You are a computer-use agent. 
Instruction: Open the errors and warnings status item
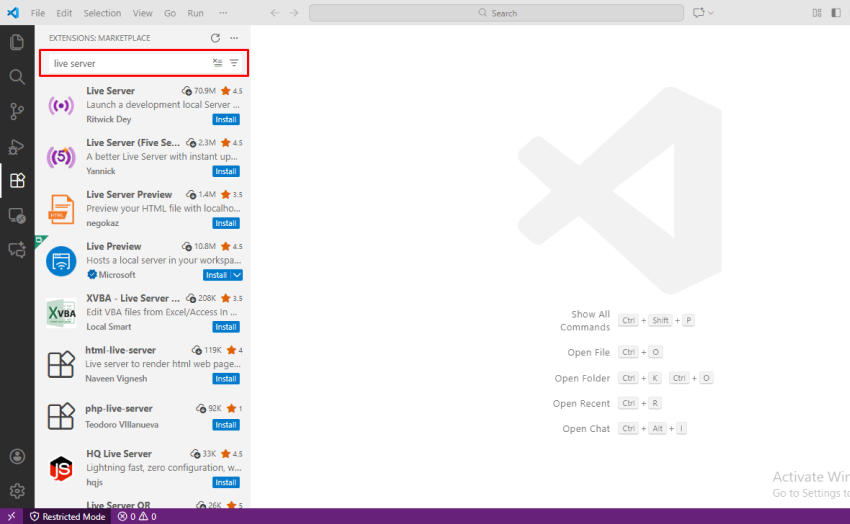pyautogui.click(x=137, y=516)
